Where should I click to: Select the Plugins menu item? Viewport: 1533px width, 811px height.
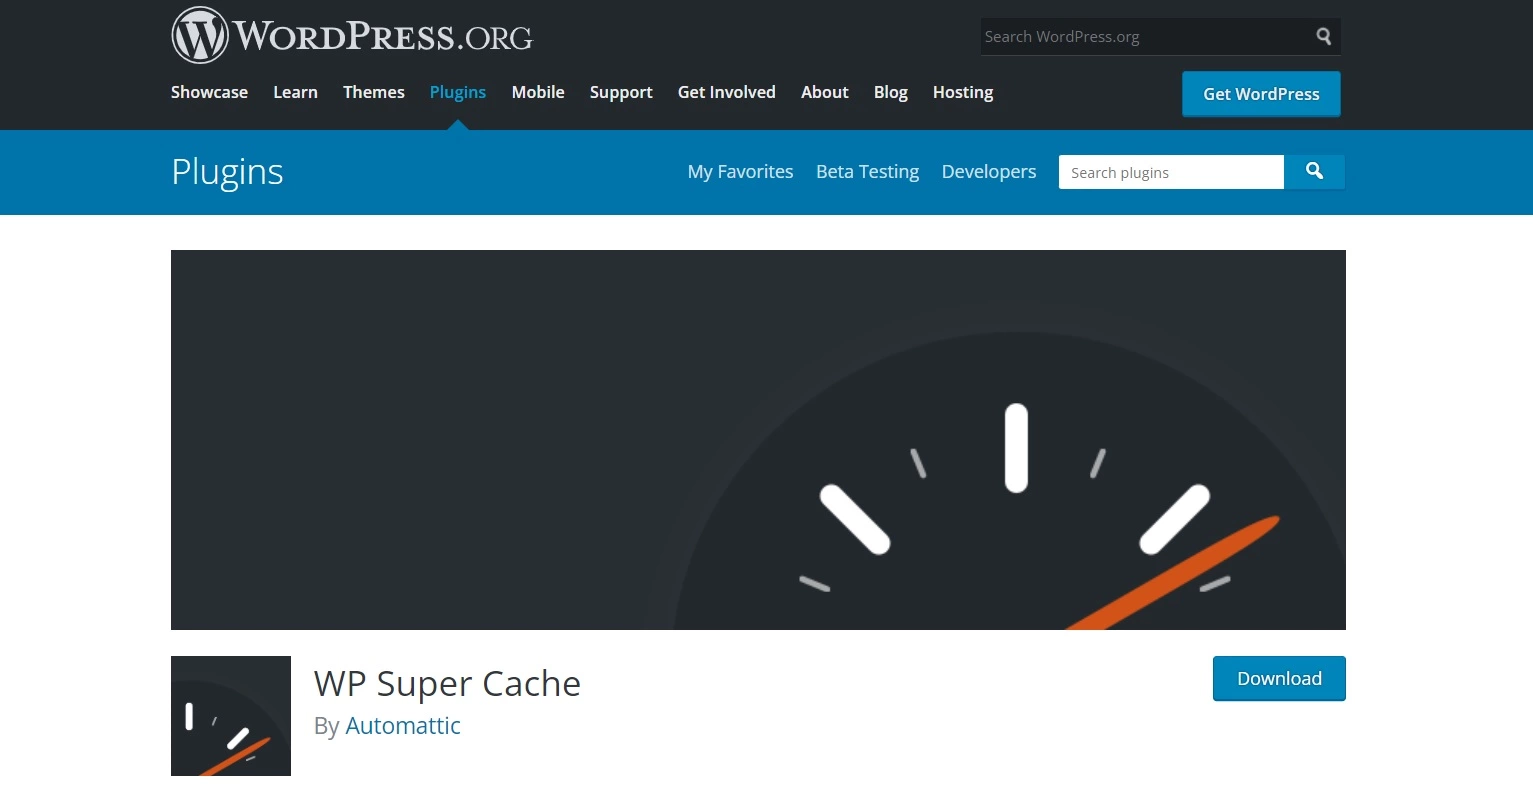pyautogui.click(x=458, y=92)
